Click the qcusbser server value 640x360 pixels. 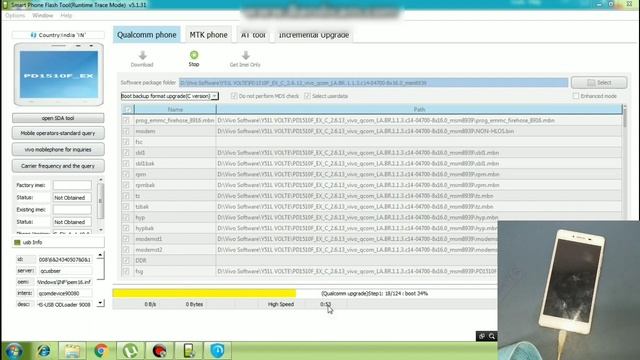(64, 271)
